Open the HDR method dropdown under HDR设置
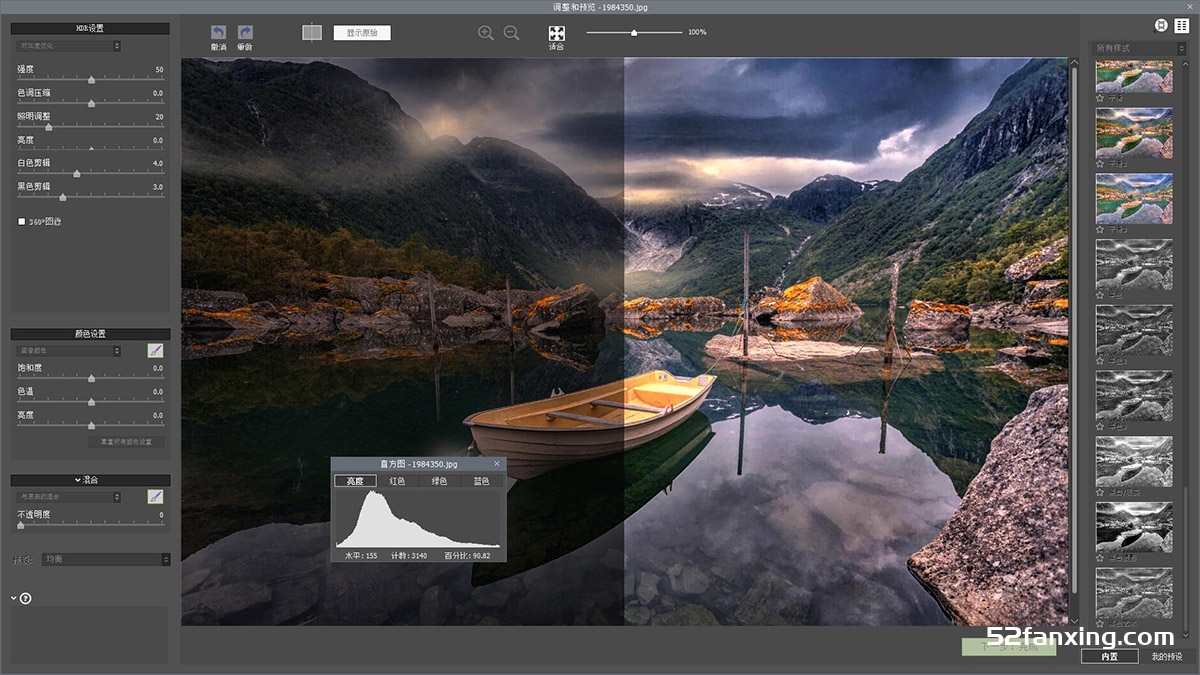This screenshot has height=675, width=1200. click(68, 46)
